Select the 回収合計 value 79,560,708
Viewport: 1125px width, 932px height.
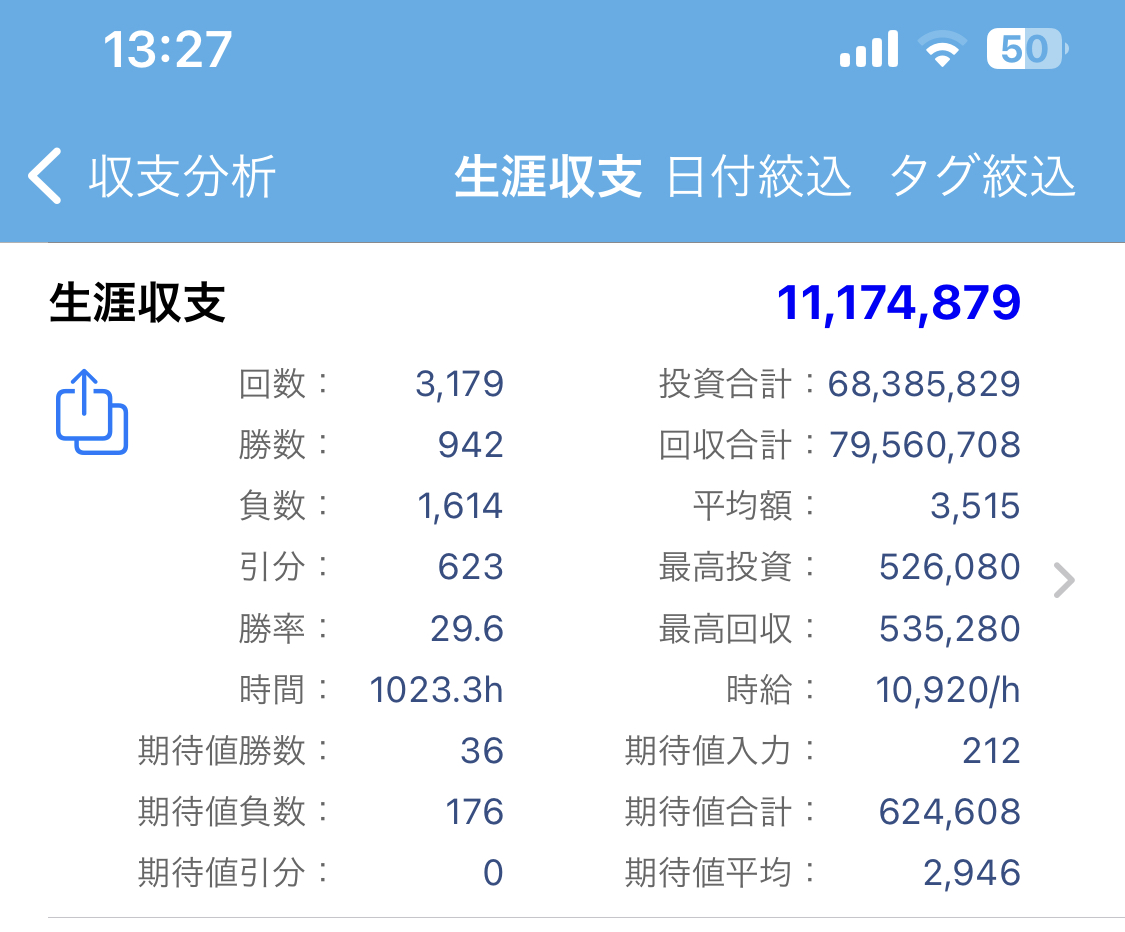click(x=925, y=446)
